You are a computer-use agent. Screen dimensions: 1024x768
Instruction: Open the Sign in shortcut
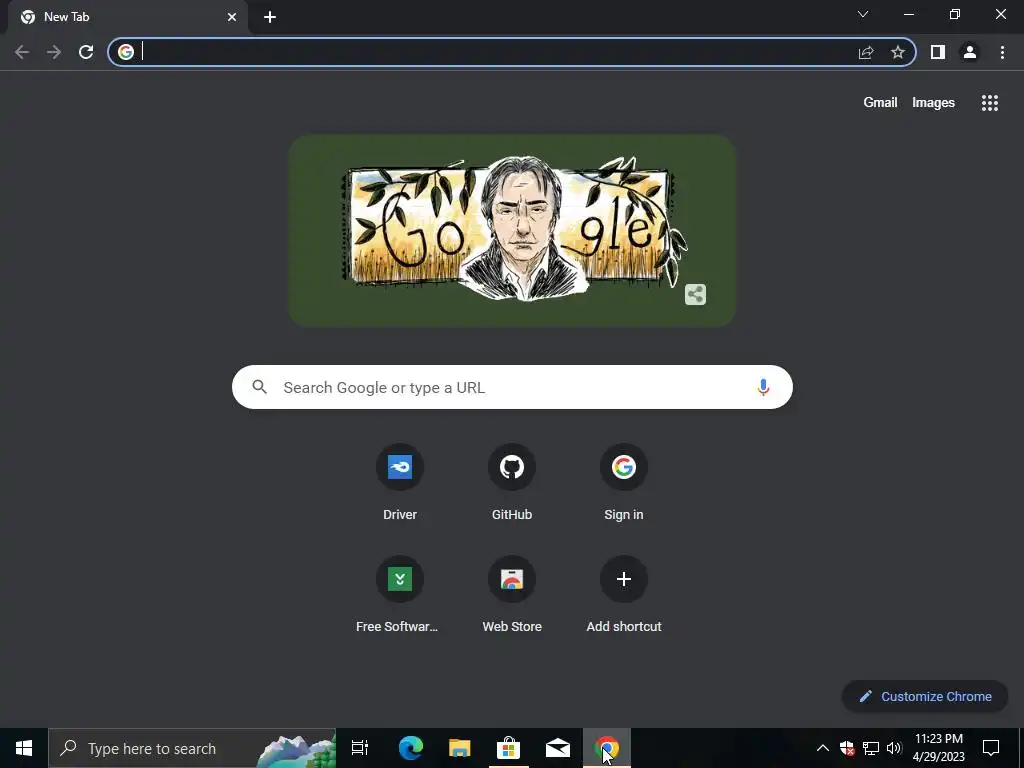point(624,483)
